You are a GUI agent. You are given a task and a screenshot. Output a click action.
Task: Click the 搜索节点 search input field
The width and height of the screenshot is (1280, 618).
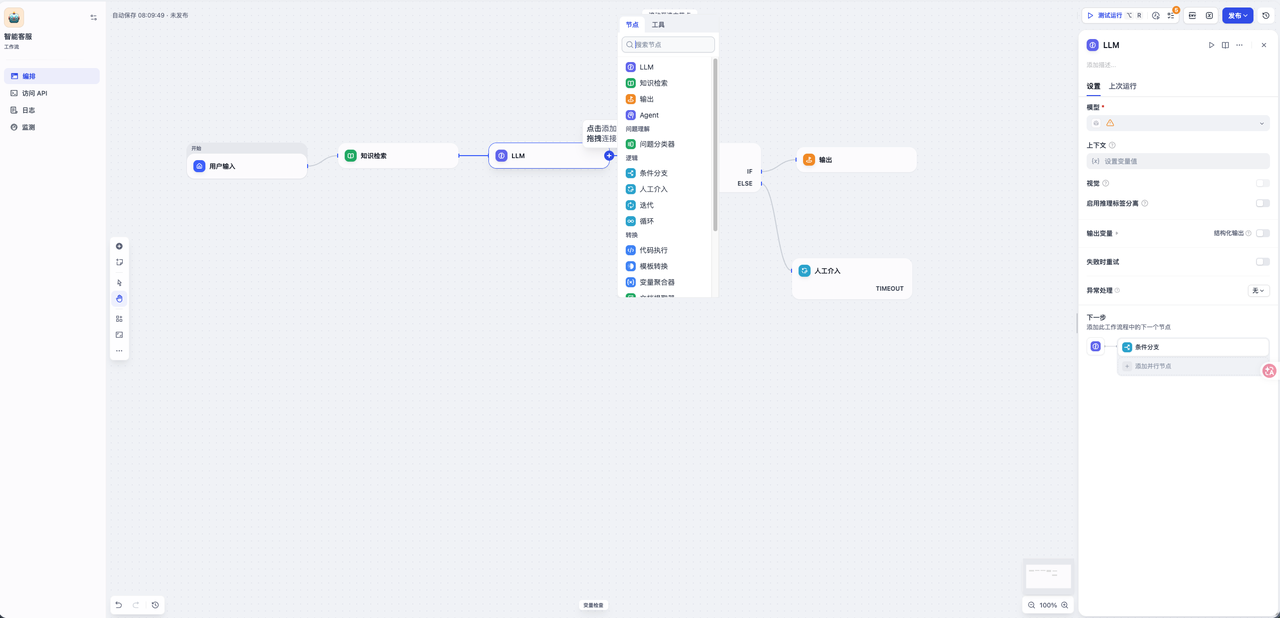tap(672, 45)
